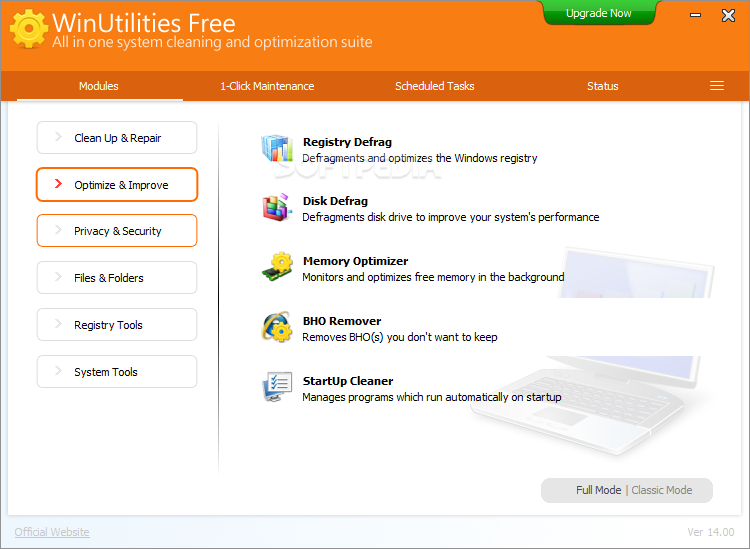Click the 'Ver 14.00' version label
The image size is (750, 549).
(x=711, y=532)
